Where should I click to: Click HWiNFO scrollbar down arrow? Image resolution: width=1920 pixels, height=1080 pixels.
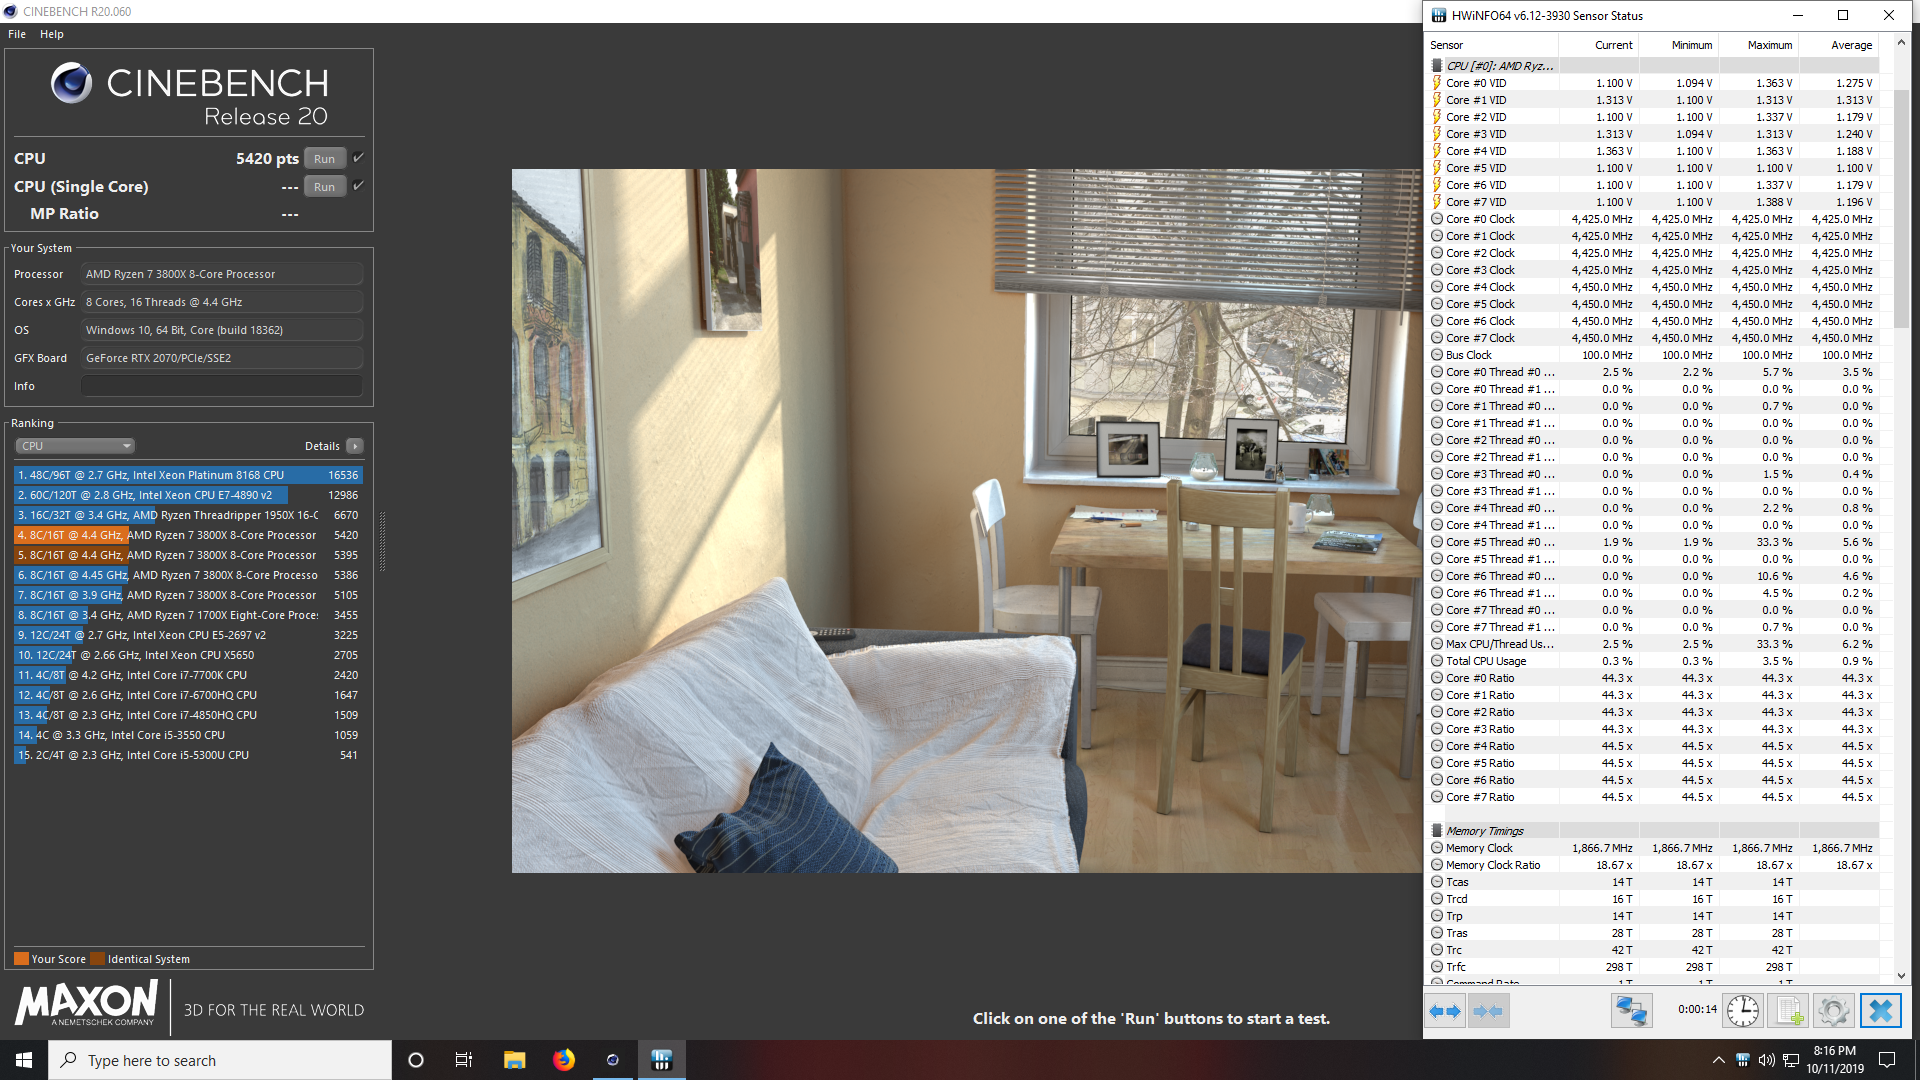tap(1901, 976)
